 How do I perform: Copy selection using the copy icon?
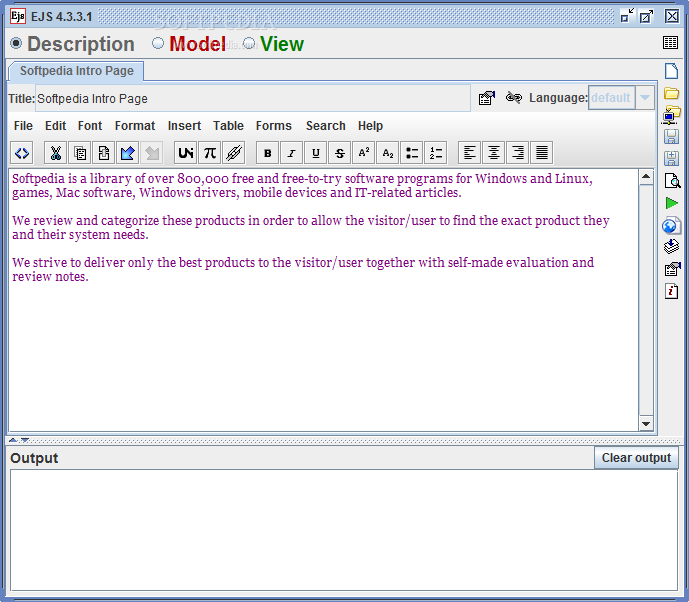point(80,153)
